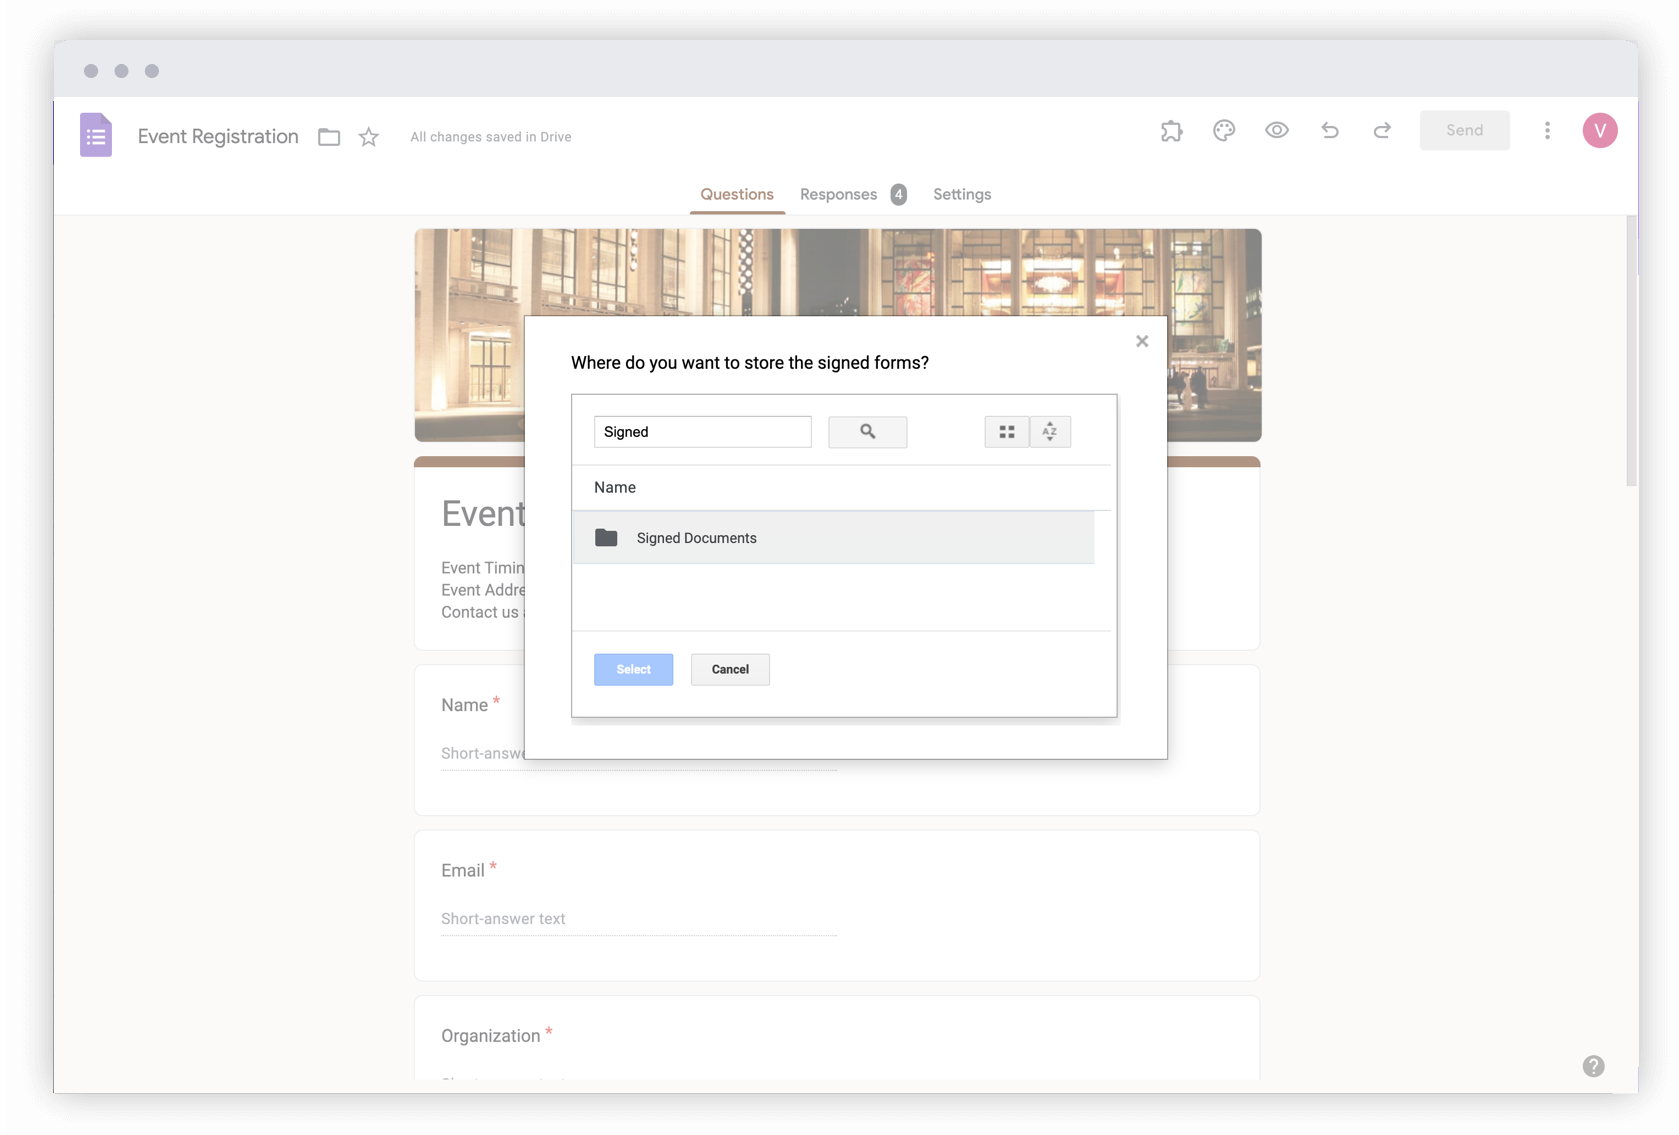The image size is (1679, 1135).
Task: Open the add-ons puzzle piece icon
Action: point(1171,130)
